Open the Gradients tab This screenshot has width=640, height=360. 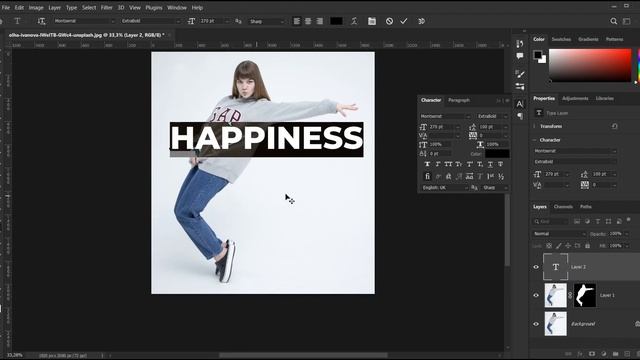pyautogui.click(x=588, y=39)
